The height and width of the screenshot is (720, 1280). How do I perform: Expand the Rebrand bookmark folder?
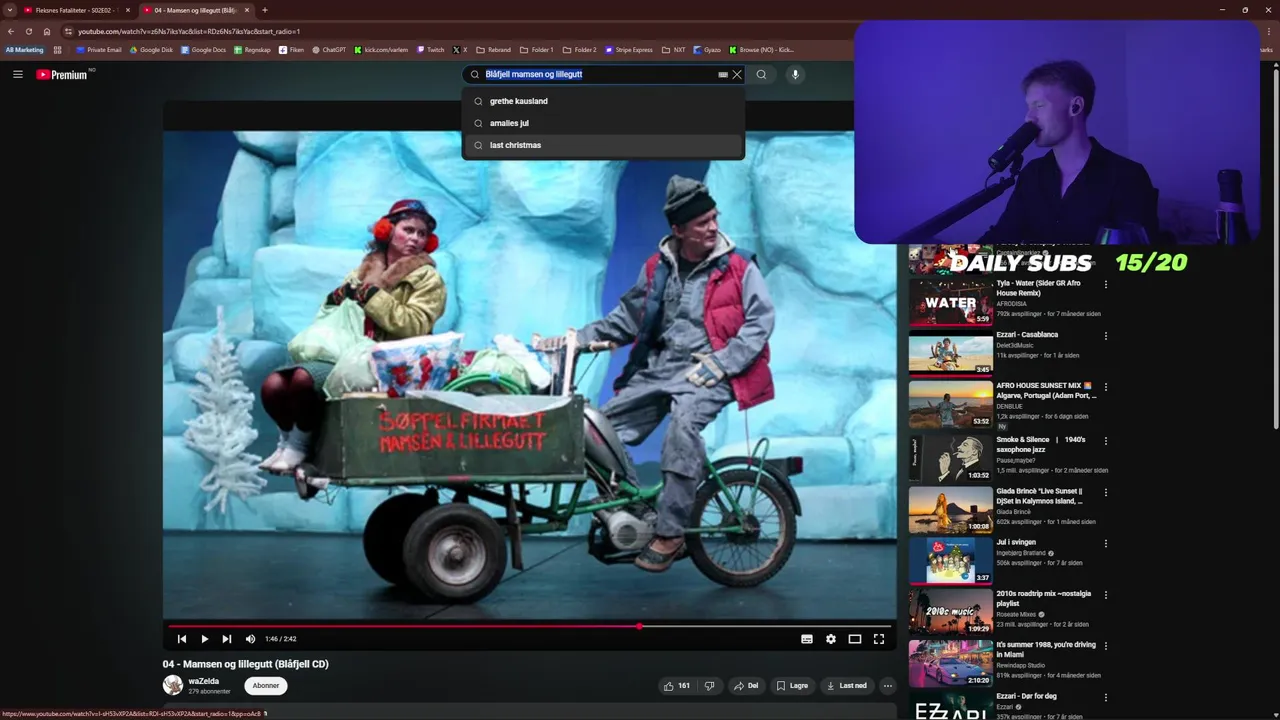coord(494,49)
